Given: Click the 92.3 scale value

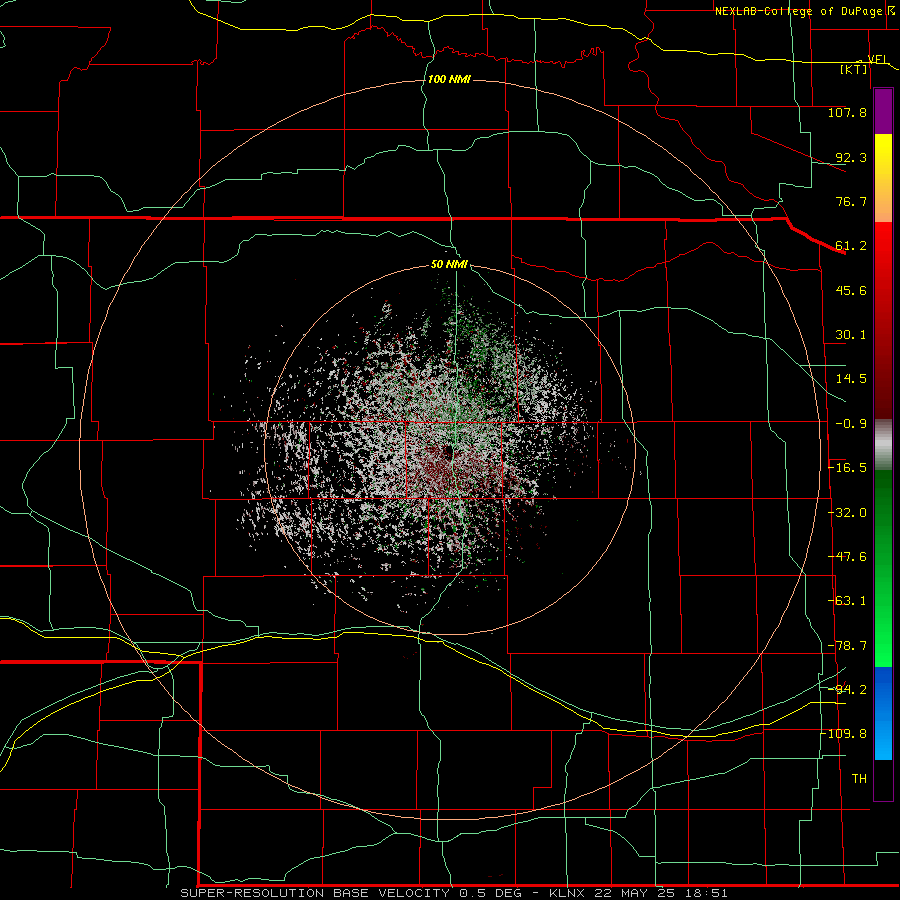Looking at the screenshot, I should coord(851,157).
